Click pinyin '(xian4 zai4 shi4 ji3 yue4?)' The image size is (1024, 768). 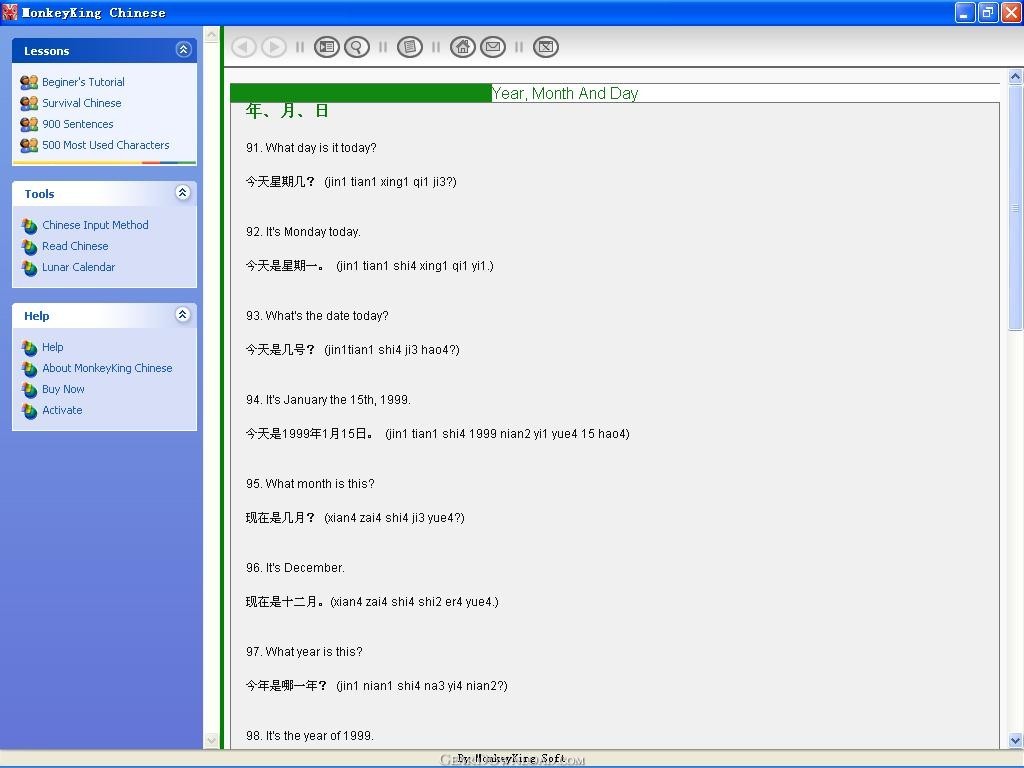click(394, 518)
